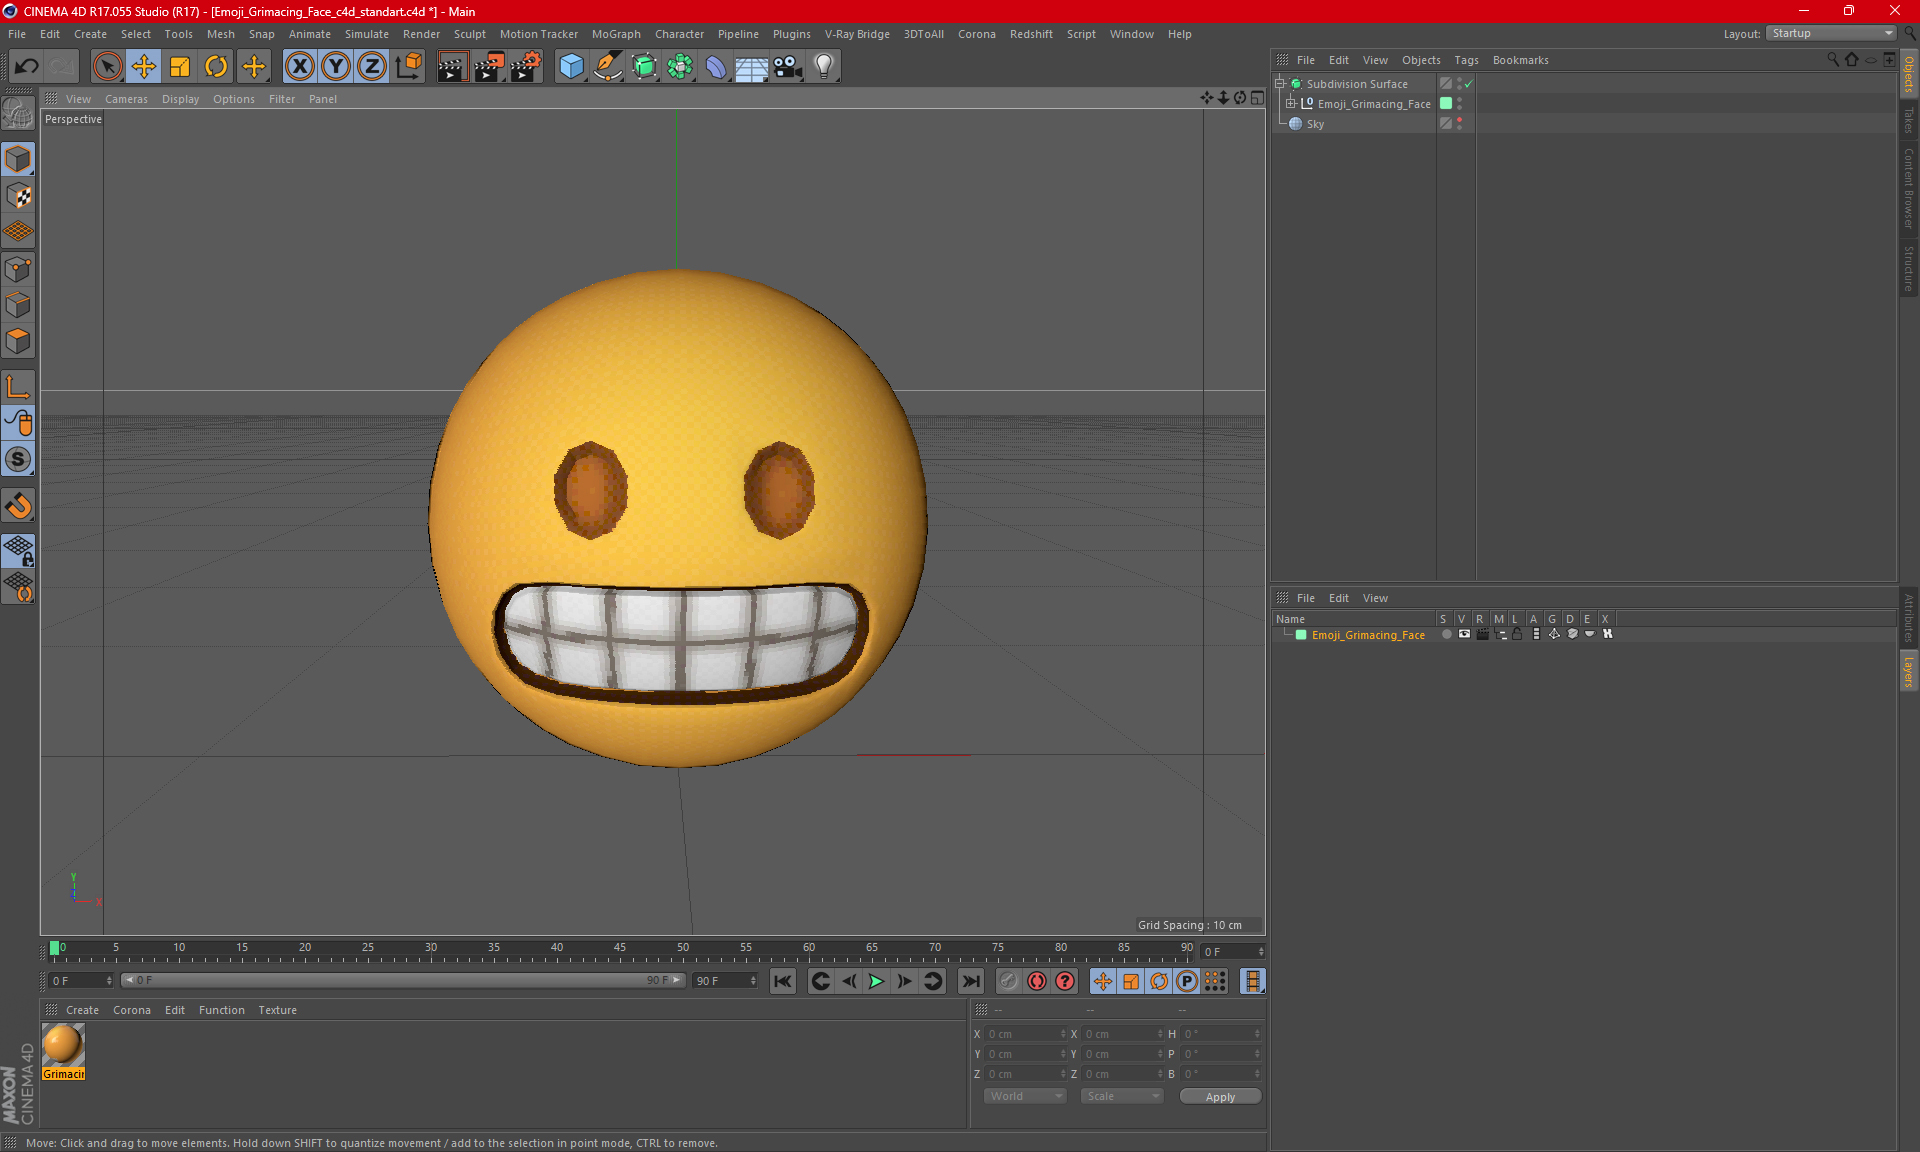Click the timeline preview range slider
The width and height of the screenshot is (1920, 1152).
(403, 981)
